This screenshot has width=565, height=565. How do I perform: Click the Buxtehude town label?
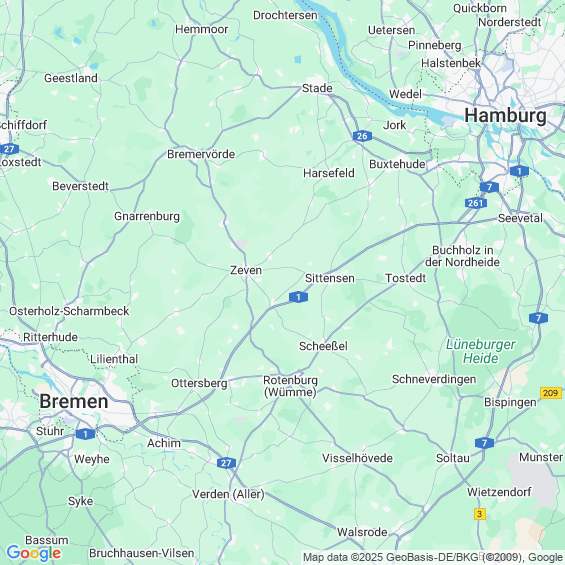point(397,164)
